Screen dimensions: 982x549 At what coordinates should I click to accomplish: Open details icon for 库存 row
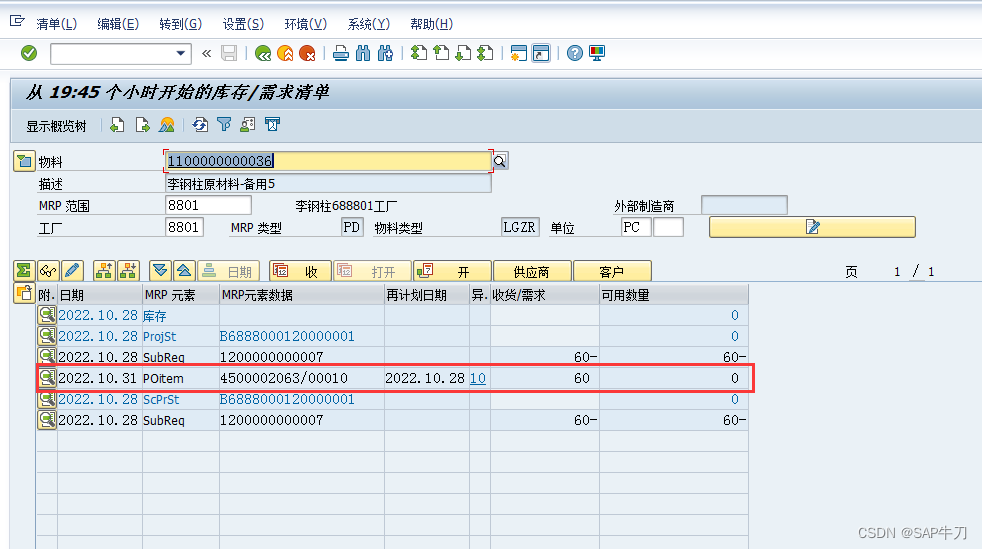click(x=47, y=315)
